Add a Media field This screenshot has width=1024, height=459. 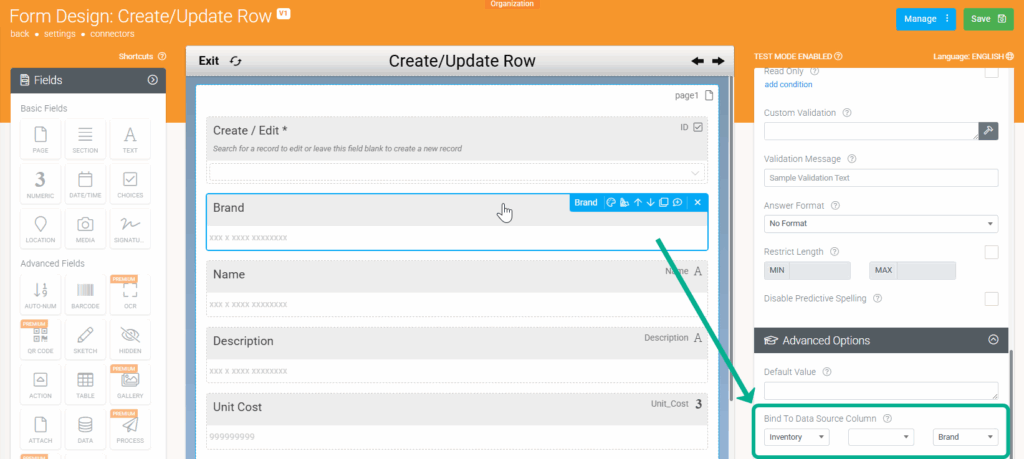(85, 229)
